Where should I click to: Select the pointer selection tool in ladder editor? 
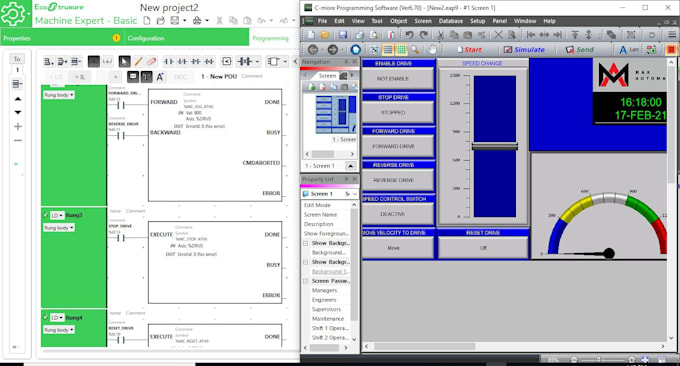[124, 62]
